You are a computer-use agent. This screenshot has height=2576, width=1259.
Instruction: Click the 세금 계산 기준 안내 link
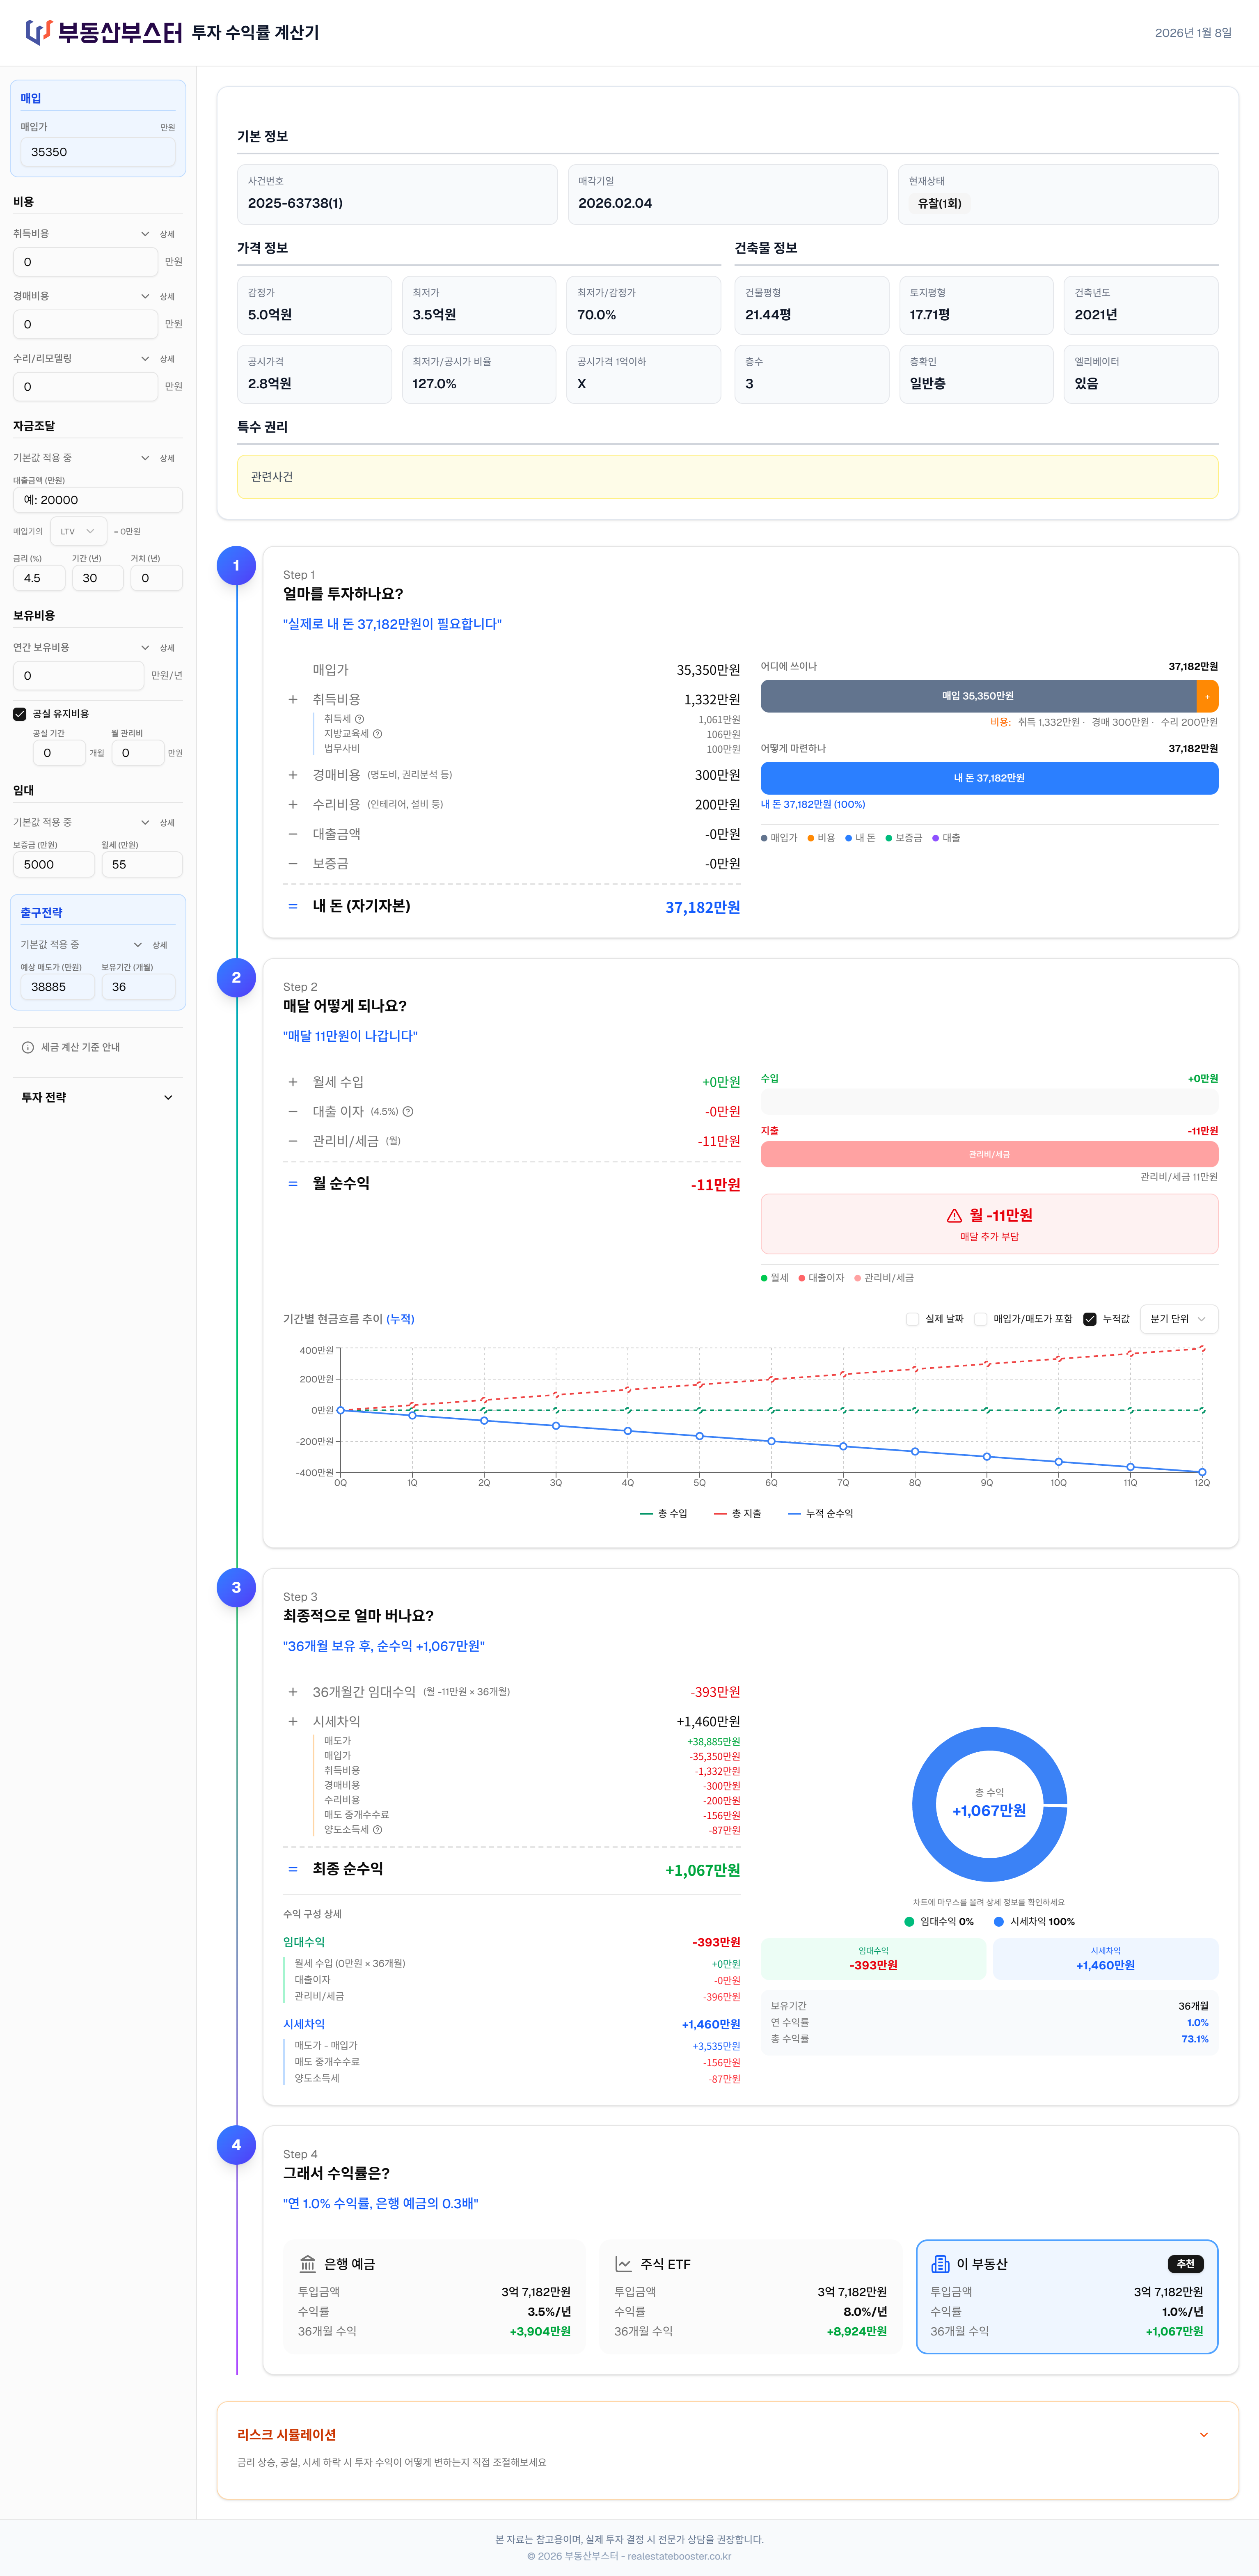click(80, 1047)
